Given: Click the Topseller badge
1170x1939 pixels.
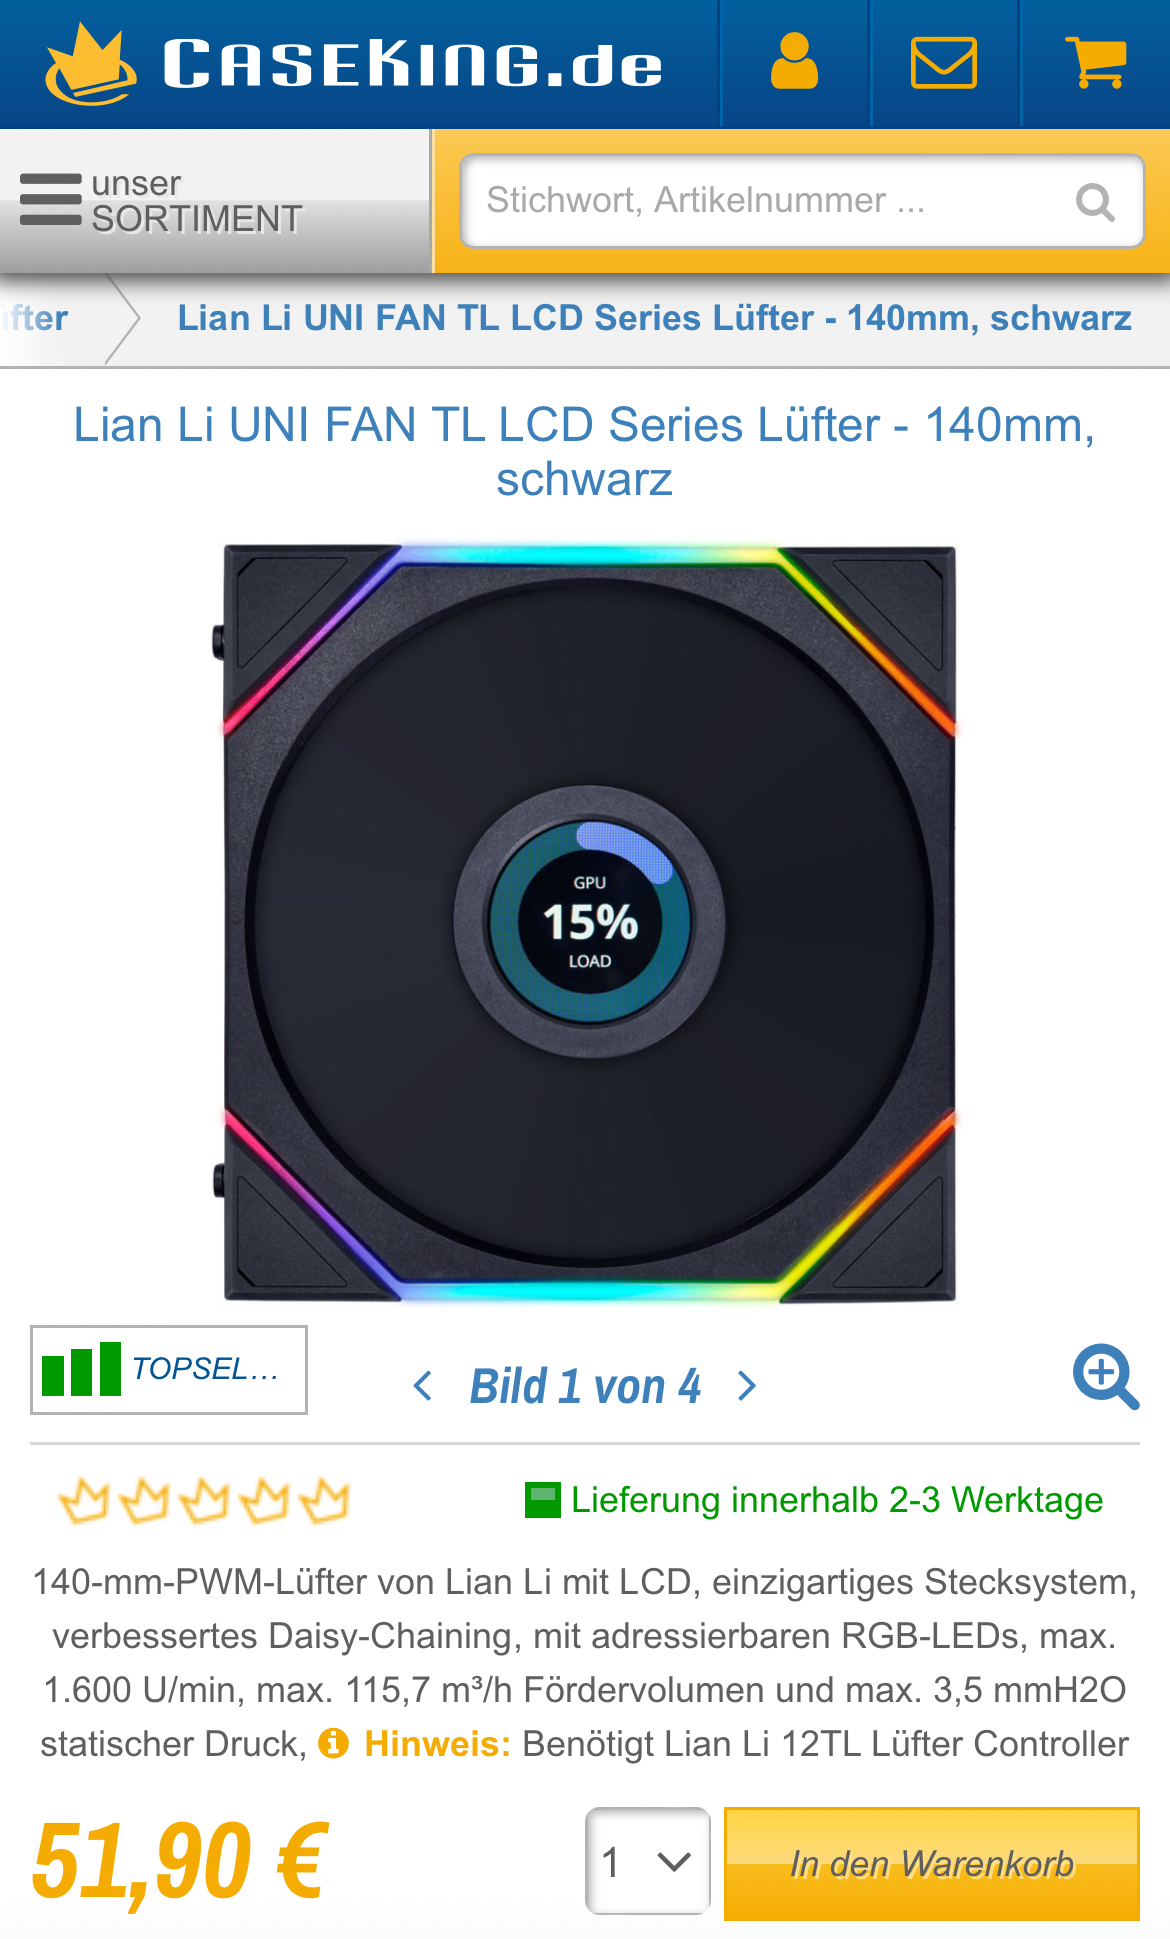Looking at the screenshot, I should 169,1370.
